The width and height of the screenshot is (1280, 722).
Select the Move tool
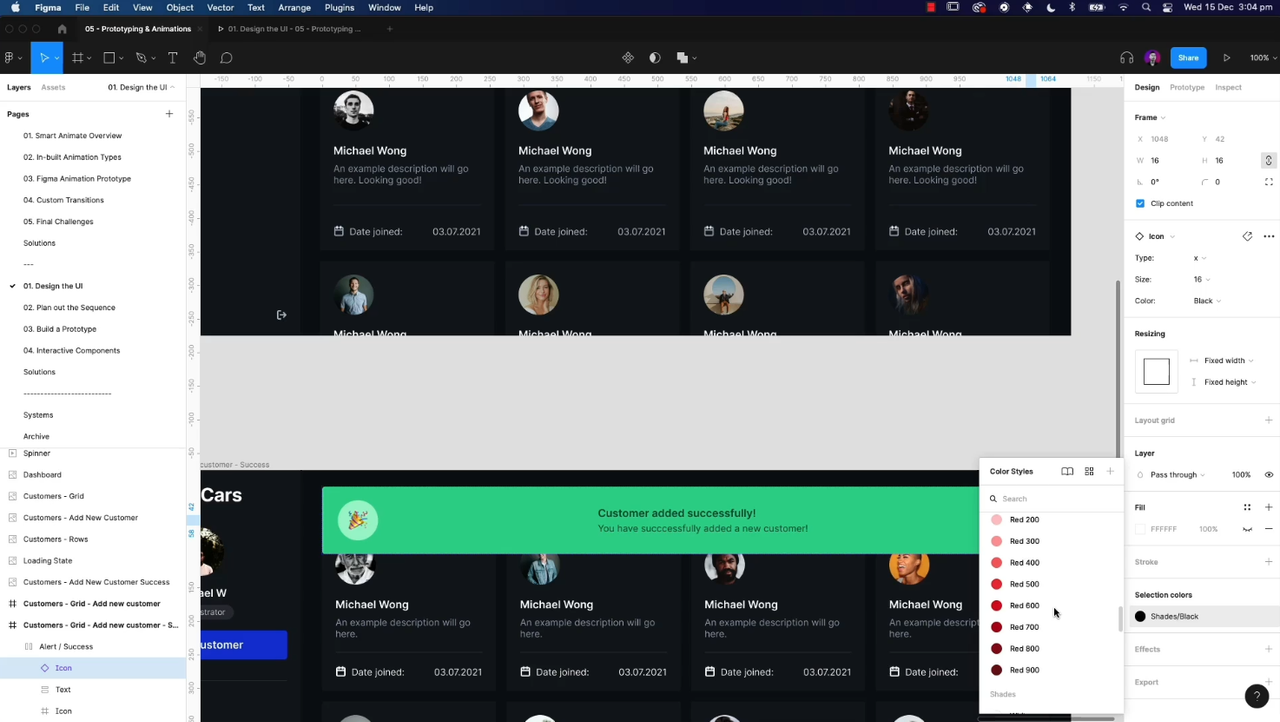pyautogui.click(x=45, y=57)
